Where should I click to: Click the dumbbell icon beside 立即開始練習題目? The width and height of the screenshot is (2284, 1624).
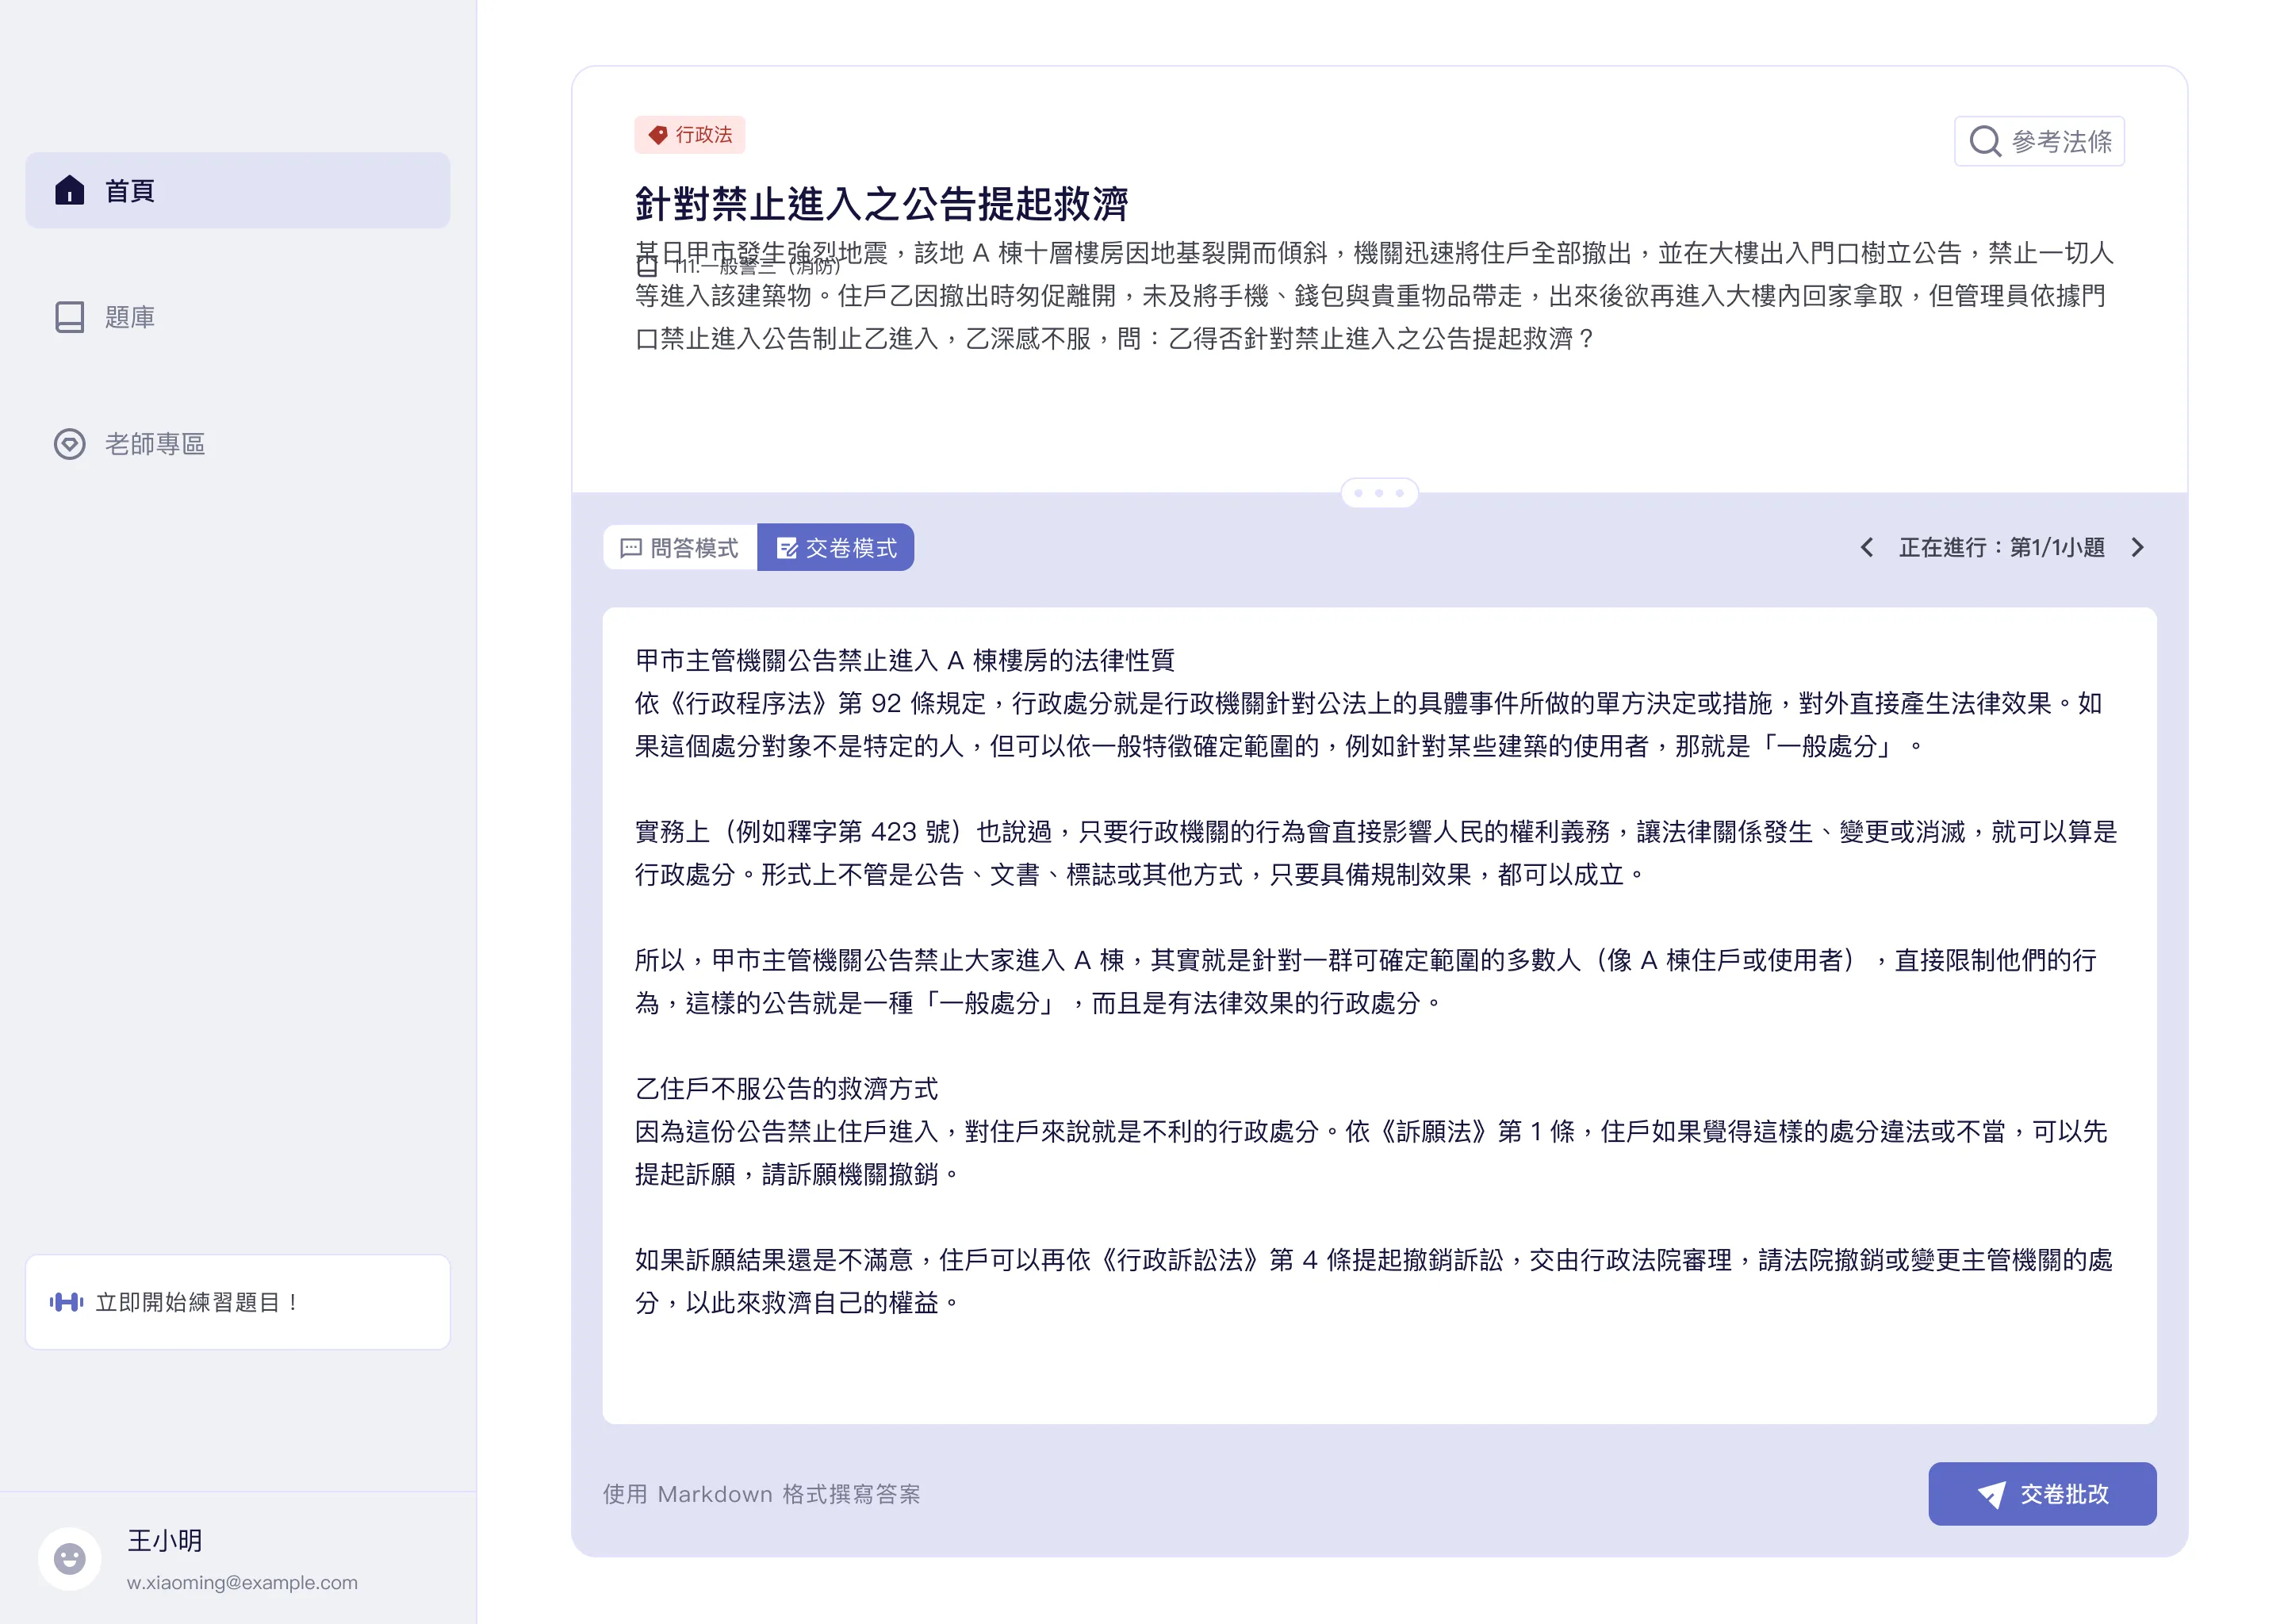point(66,1302)
